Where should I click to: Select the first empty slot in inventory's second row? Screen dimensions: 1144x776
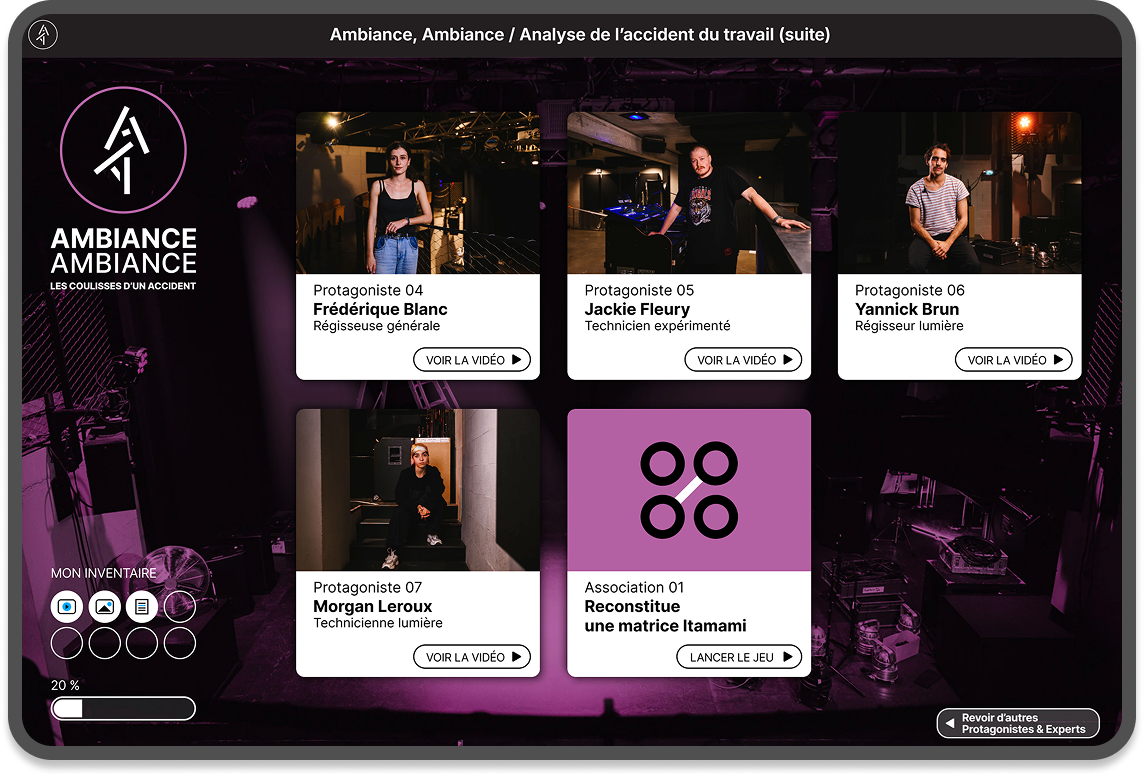67,643
